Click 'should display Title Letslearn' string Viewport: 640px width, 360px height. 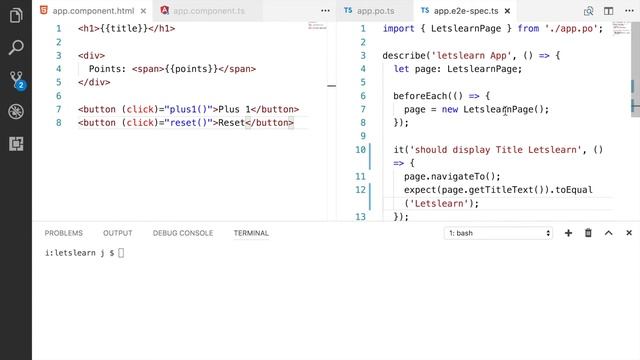pos(495,150)
